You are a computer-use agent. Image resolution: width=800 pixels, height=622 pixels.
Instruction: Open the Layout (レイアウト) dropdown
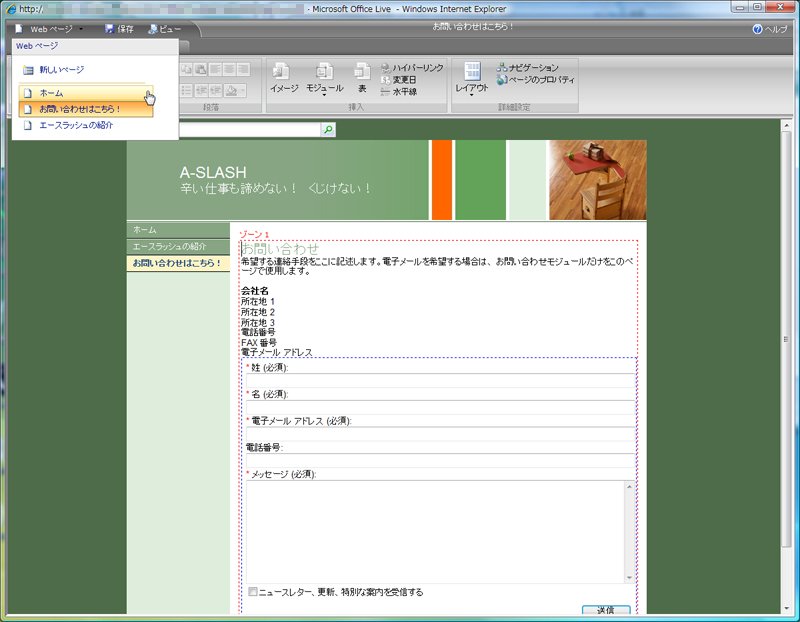point(472,79)
